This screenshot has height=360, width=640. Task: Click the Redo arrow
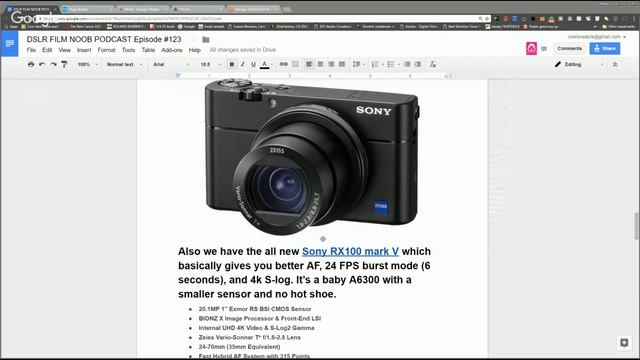pyautogui.click(x=53, y=64)
